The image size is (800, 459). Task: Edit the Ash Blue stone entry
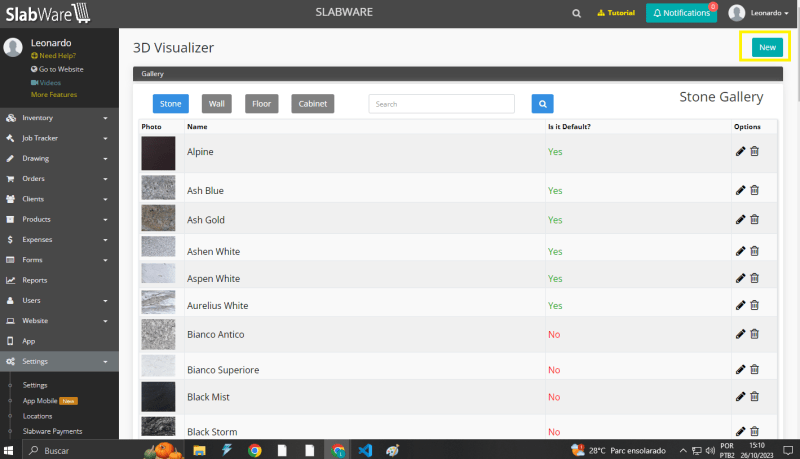(x=740, y=190)
